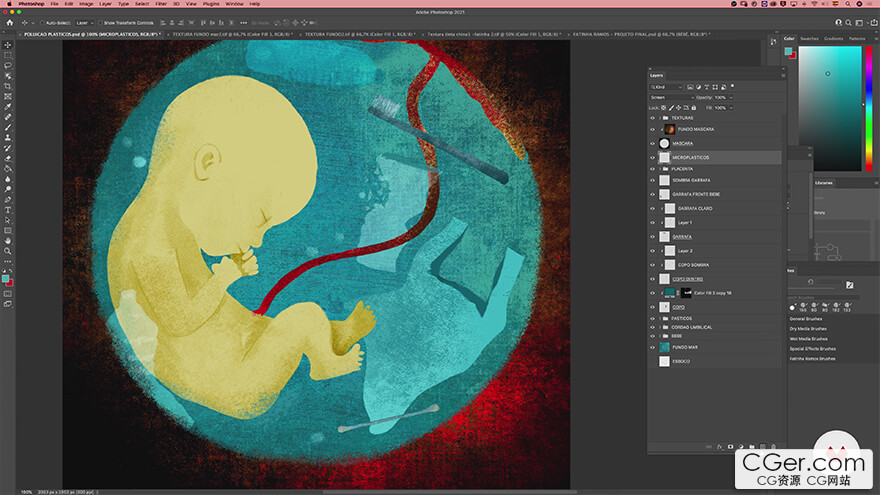Select the Eyedropper tool
880x495 pixels.
[8, 107]
